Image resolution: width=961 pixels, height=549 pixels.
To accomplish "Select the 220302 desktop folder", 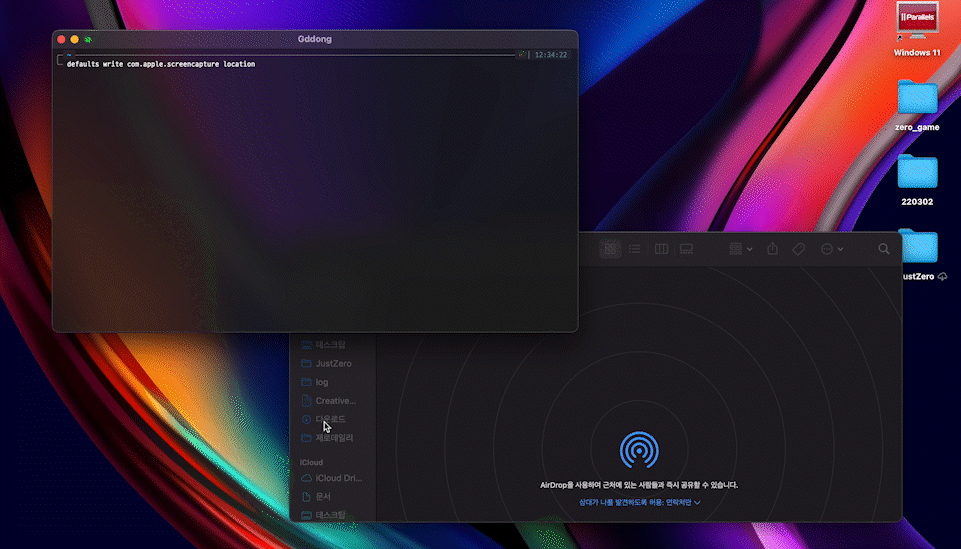I will click(x=917, y=180).
